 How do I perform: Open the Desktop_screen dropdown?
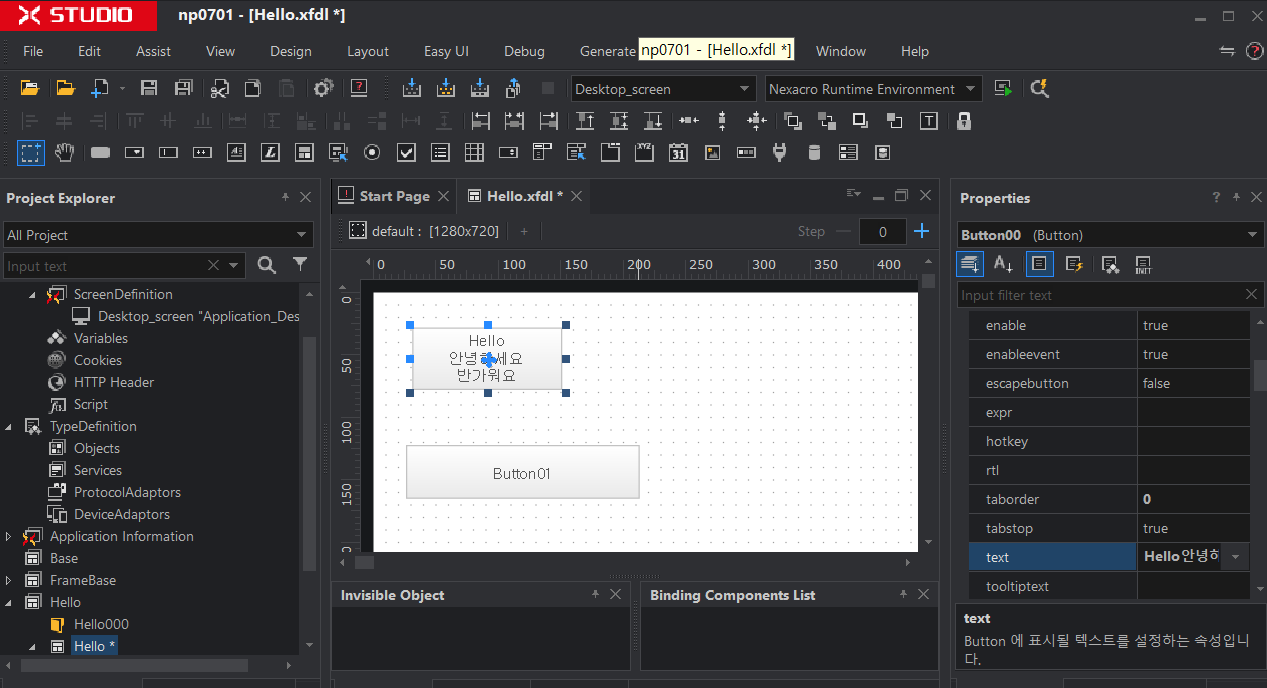(x=744, y=88)
